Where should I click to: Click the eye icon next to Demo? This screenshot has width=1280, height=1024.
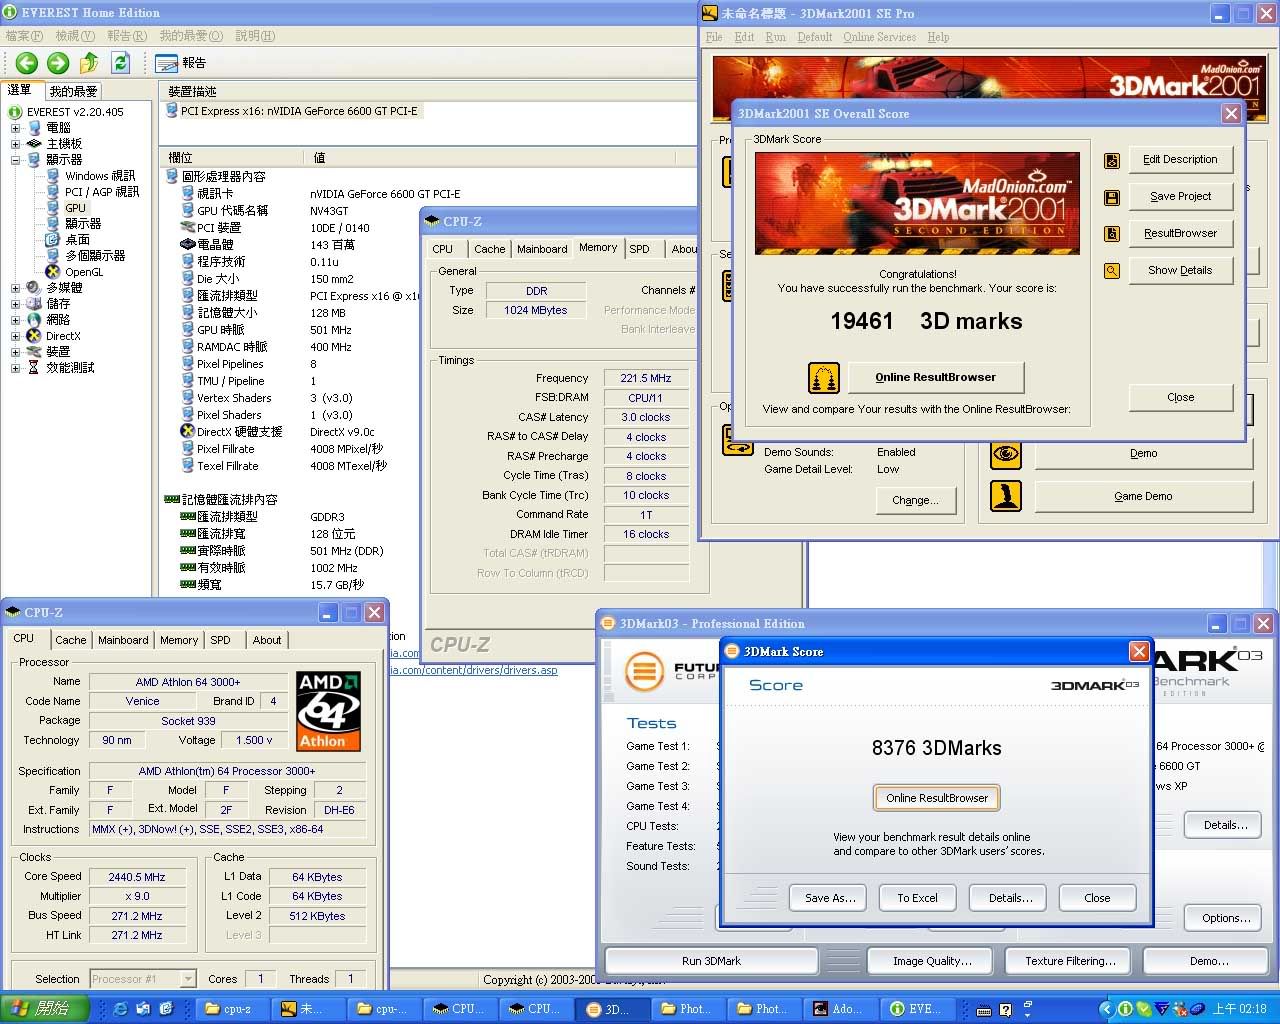1006,454
